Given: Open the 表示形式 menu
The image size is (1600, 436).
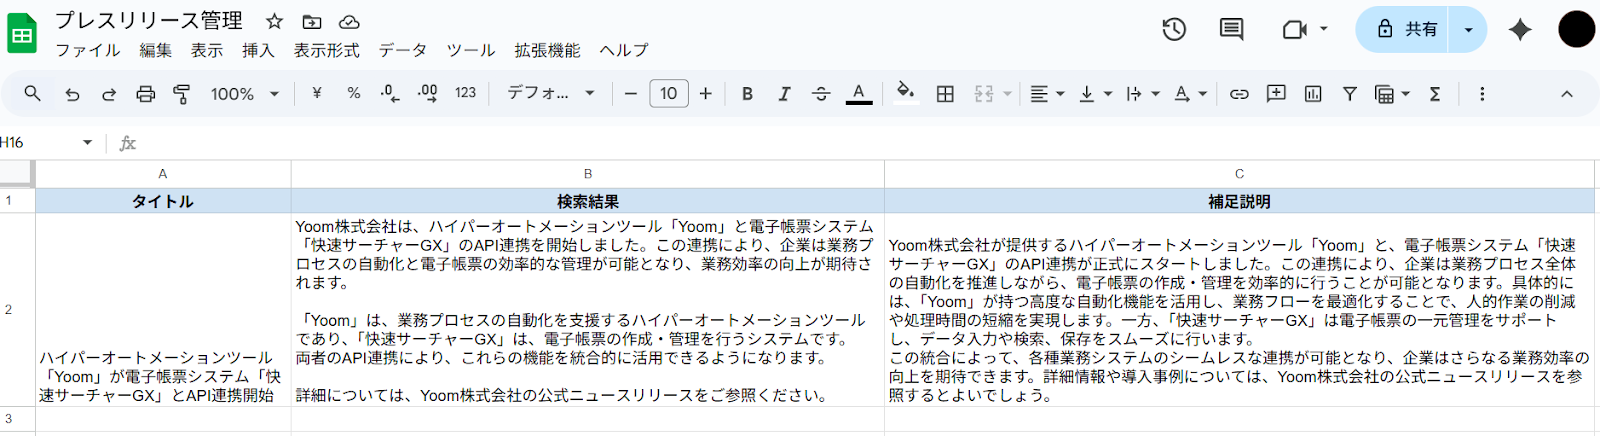Looking at the screenshot, I should pyautogui.click(x=326, y=50).
